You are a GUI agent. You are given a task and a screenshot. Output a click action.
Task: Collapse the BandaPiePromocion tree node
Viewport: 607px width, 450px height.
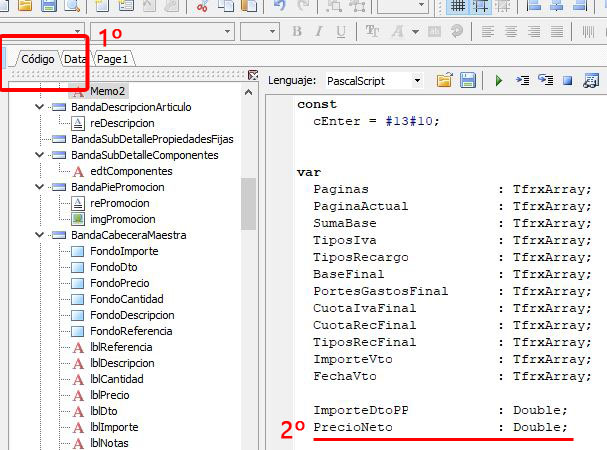40,187
